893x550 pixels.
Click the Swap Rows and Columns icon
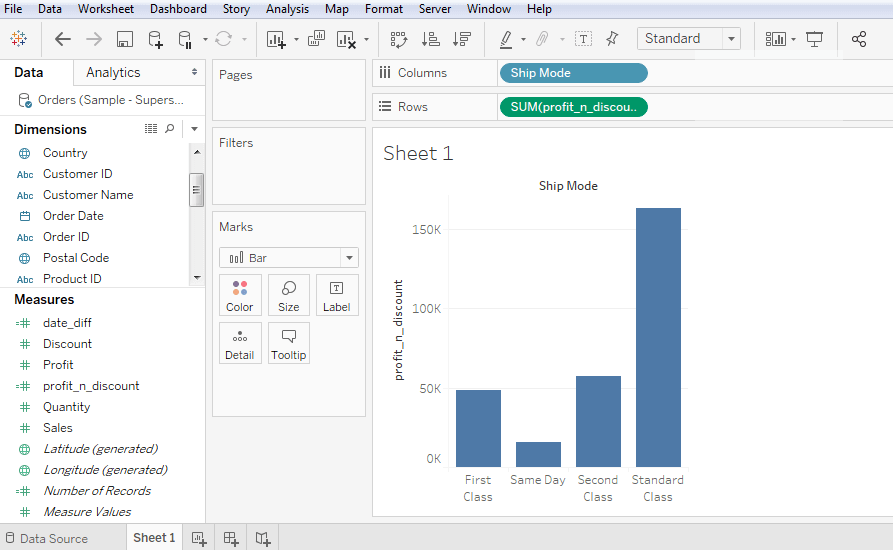pyautogui.click(x=399, y=39)
